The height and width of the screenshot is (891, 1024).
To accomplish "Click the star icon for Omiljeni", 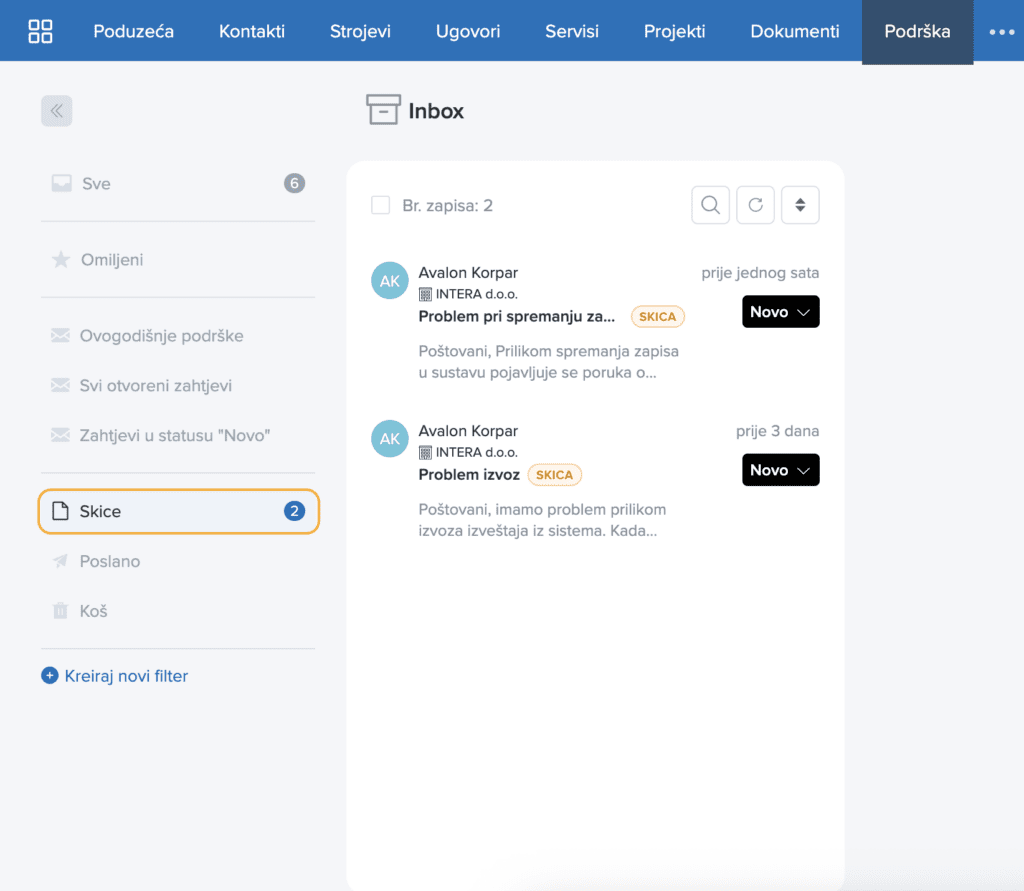I will point(61,259).
